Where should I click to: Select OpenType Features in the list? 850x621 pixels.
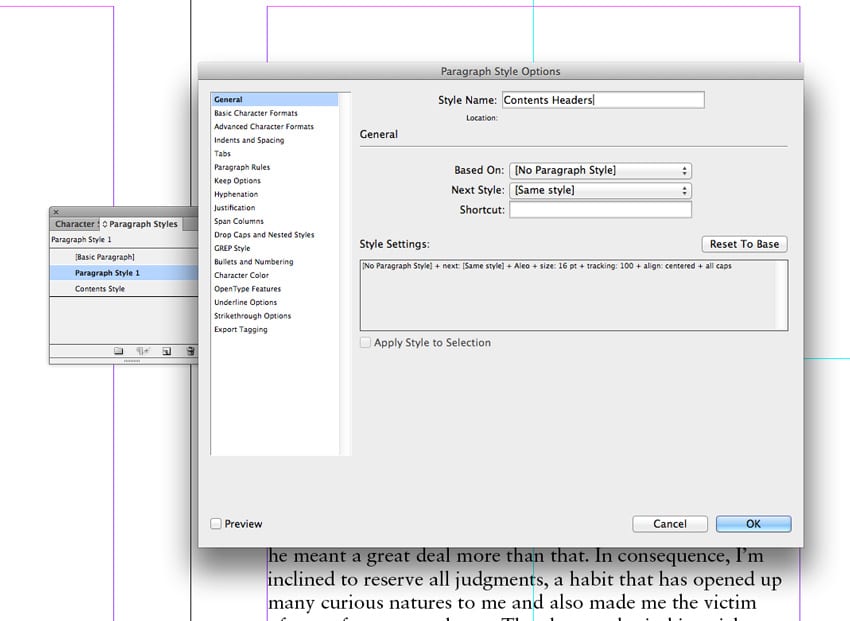247,289
